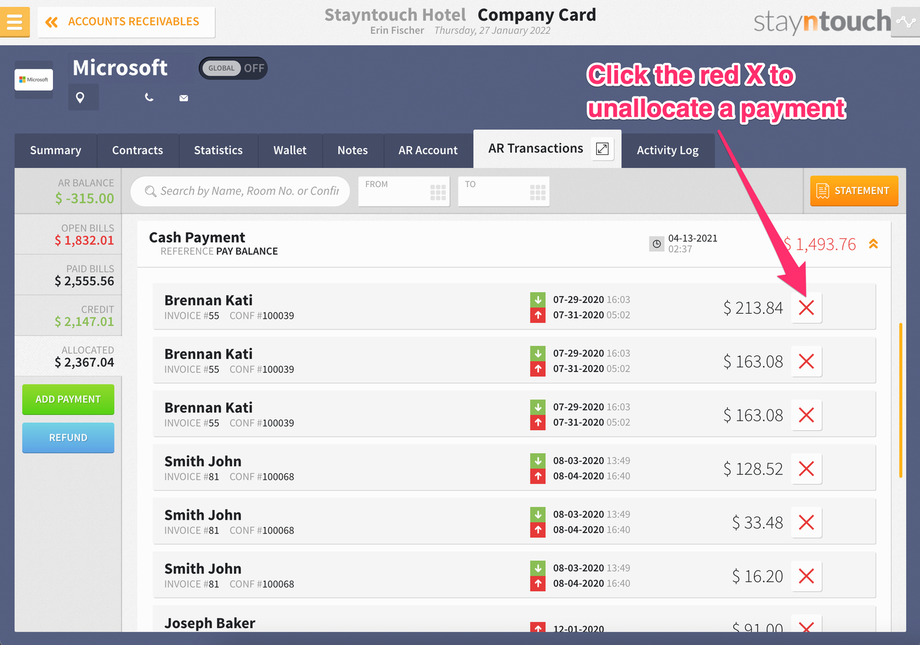Open the FROM date calendar picker
This screenshot has width=920, height=645.
(438, 193)
